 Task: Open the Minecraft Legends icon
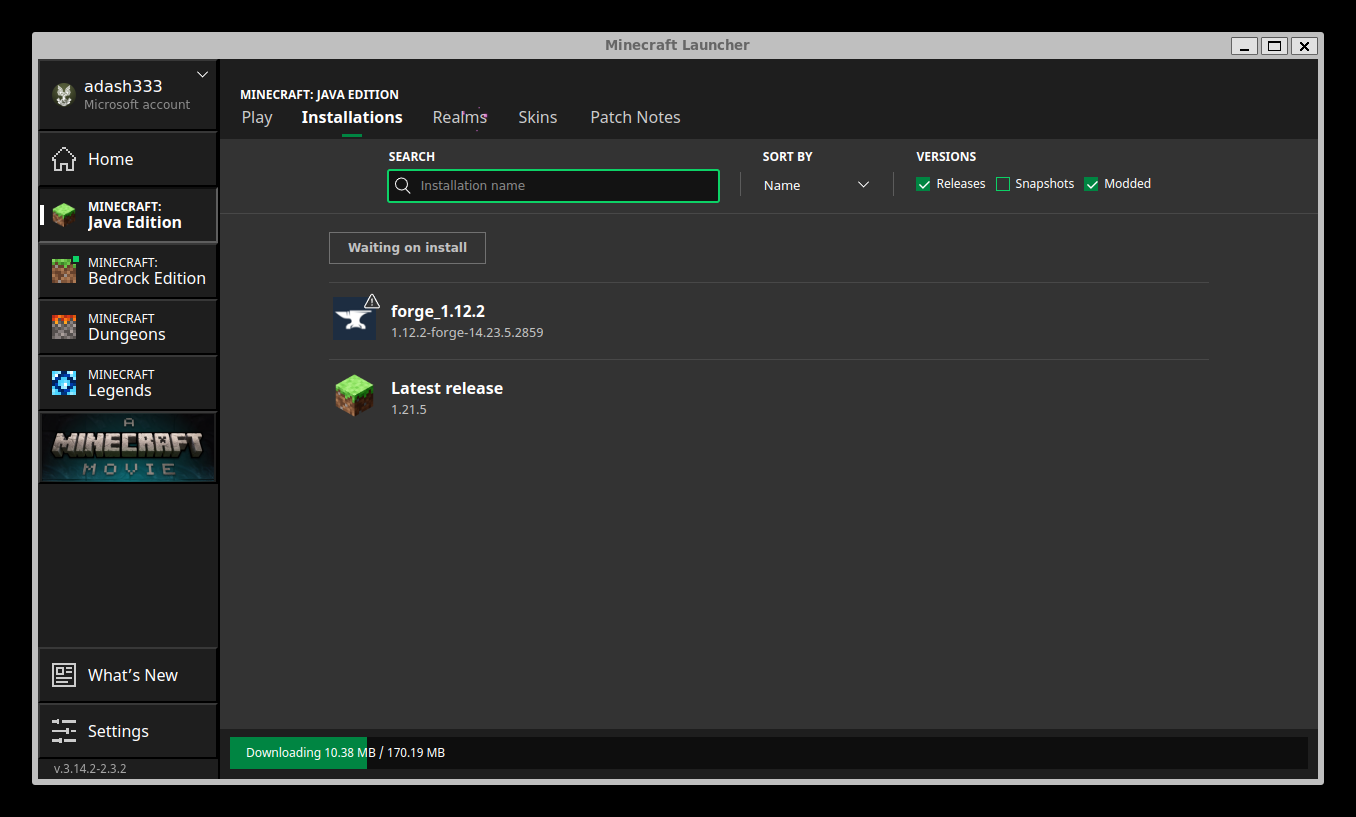64,383
